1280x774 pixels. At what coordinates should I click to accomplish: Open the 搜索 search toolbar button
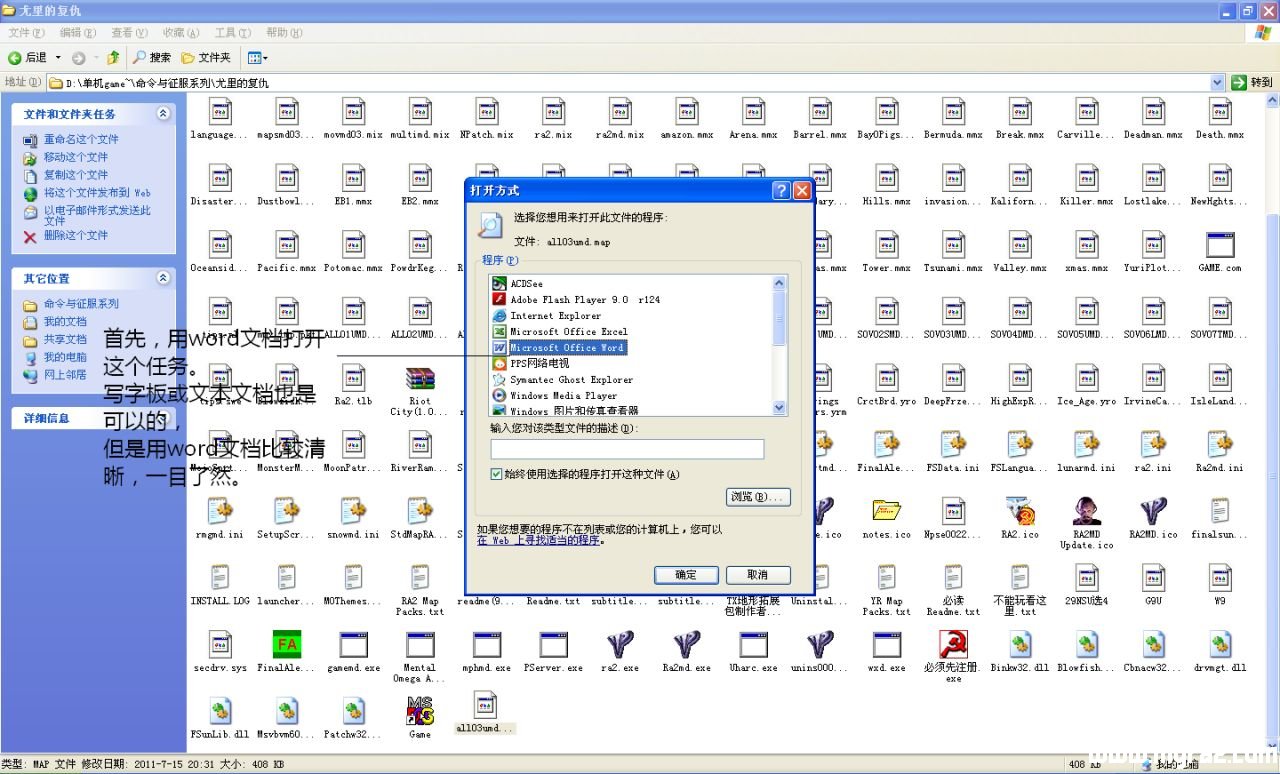(152, 58)
